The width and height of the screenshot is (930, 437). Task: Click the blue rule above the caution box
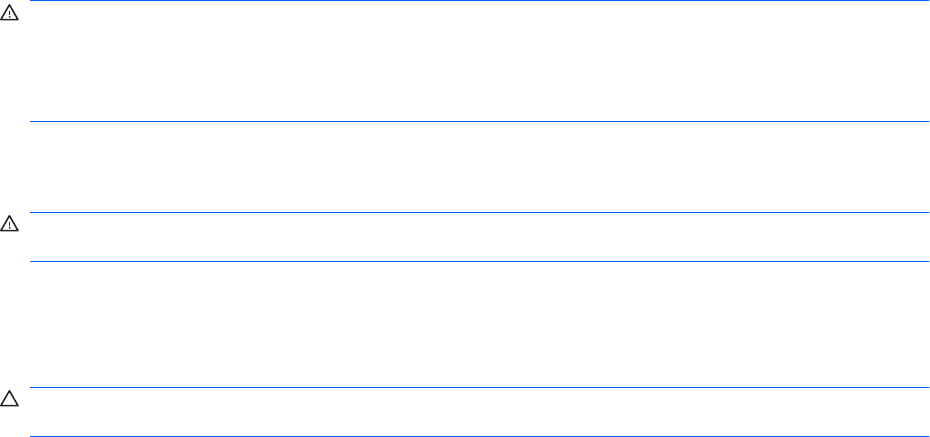(478, 388)
